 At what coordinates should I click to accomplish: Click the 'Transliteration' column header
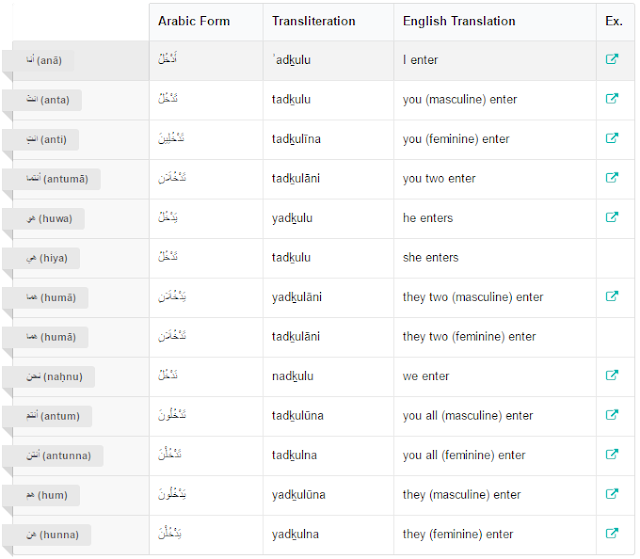(x=314, y=21)
